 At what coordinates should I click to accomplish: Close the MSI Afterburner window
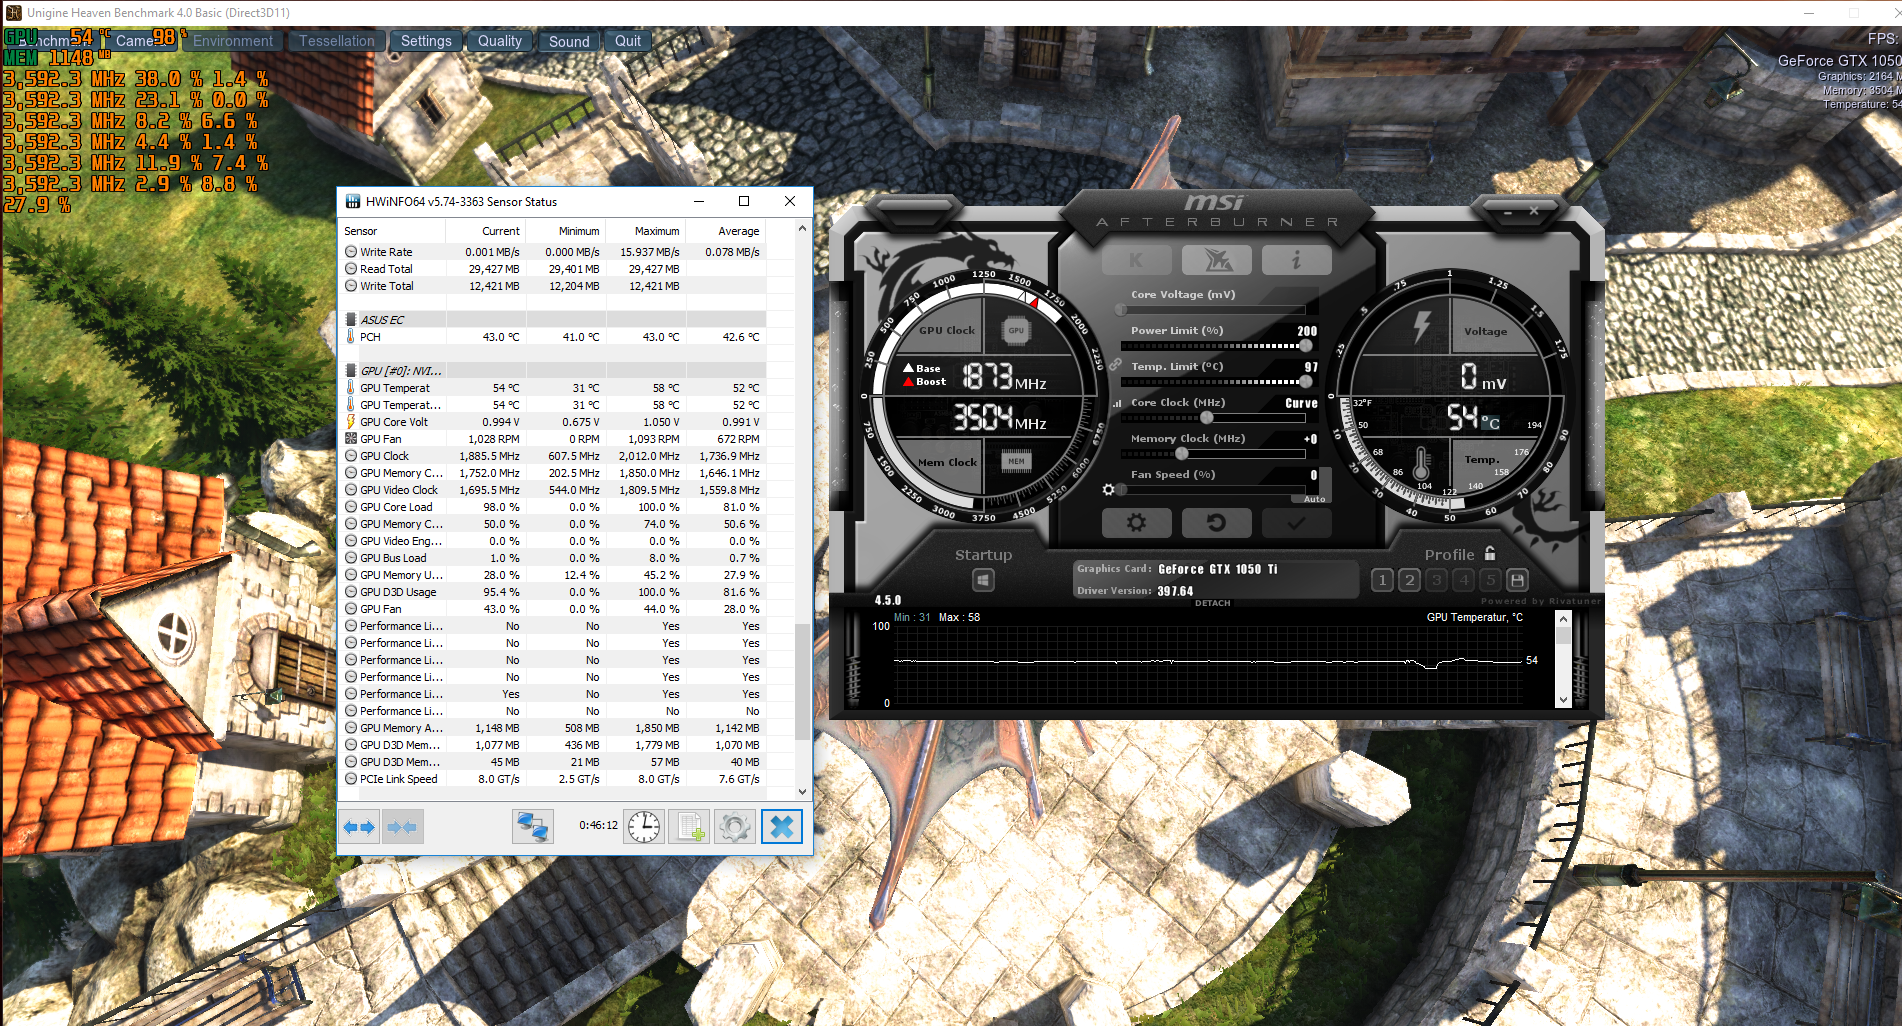tap(1534, 211)
